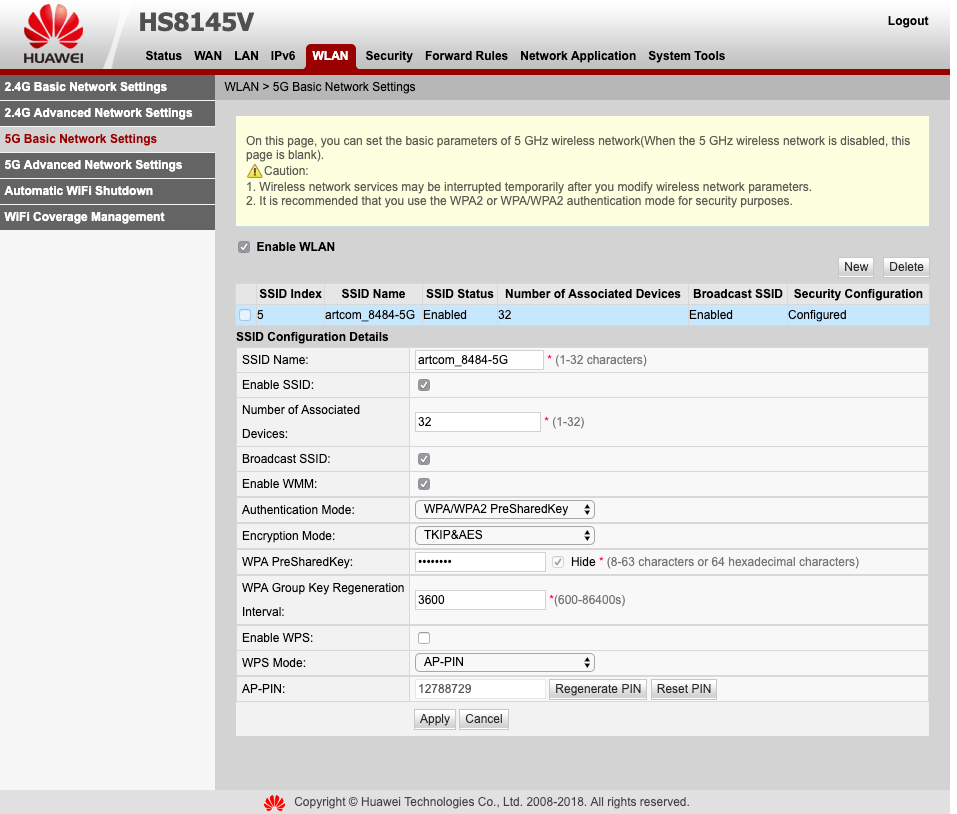Focus the Number of Associated Devices field
This screenshot has height=814, width=957.
(x=478, y=422)
